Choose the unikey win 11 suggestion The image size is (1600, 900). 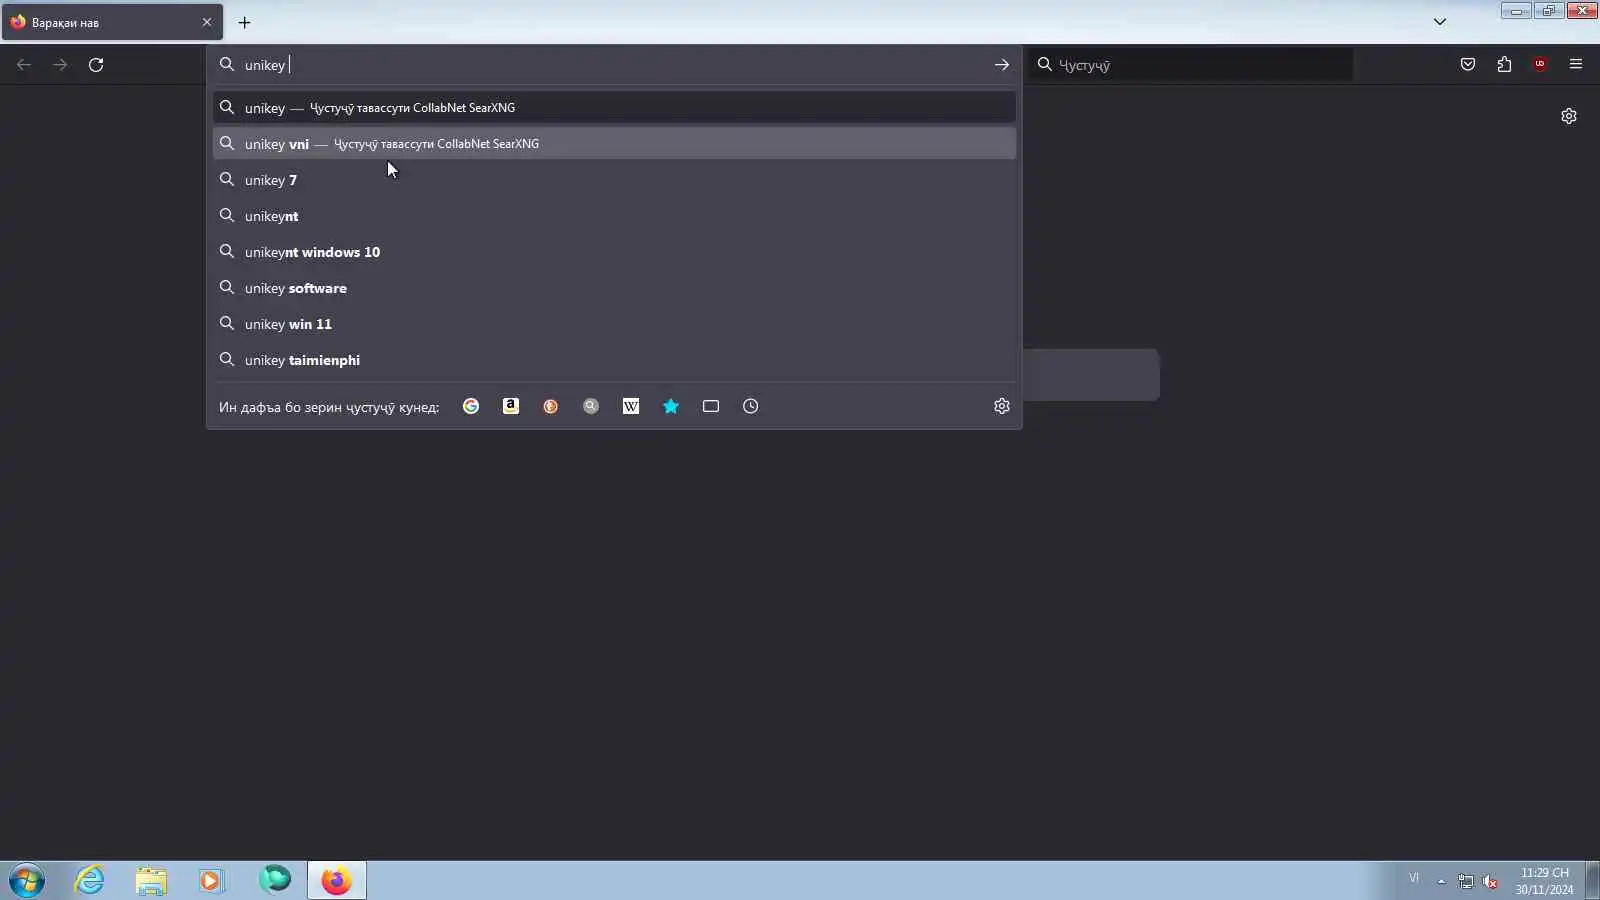point(614,324)
